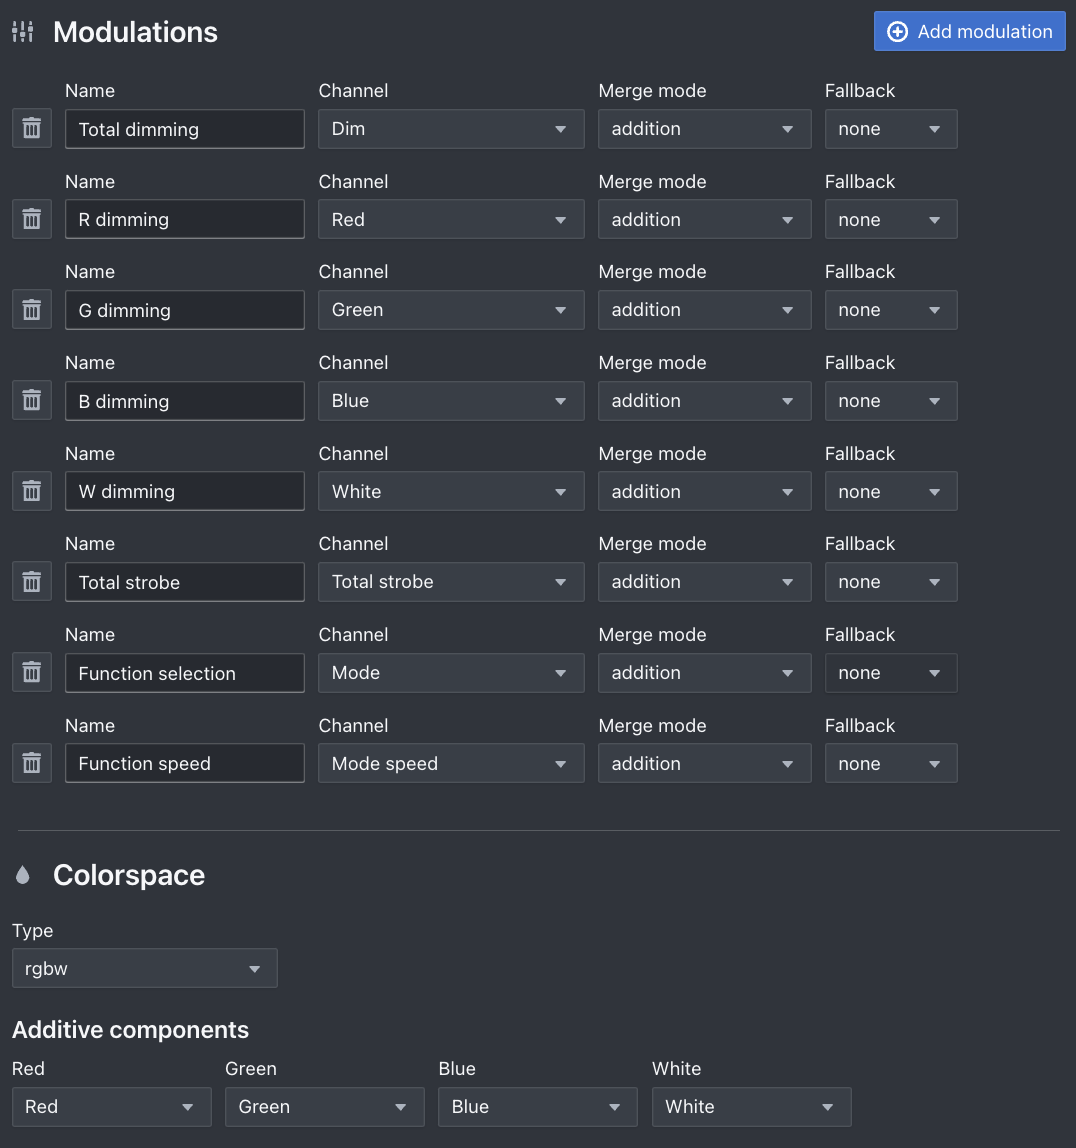Screen dimensions: 1076x1148
Task: Click the Function speed name field
Action: (184, 763)
